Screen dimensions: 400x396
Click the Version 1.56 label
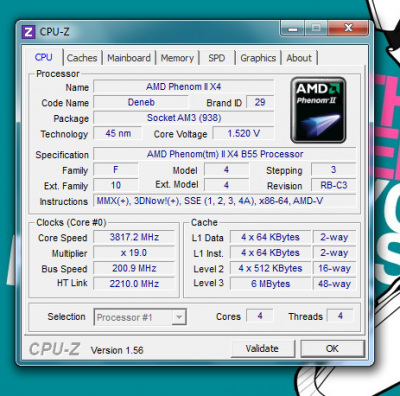[x=117, y=350]
